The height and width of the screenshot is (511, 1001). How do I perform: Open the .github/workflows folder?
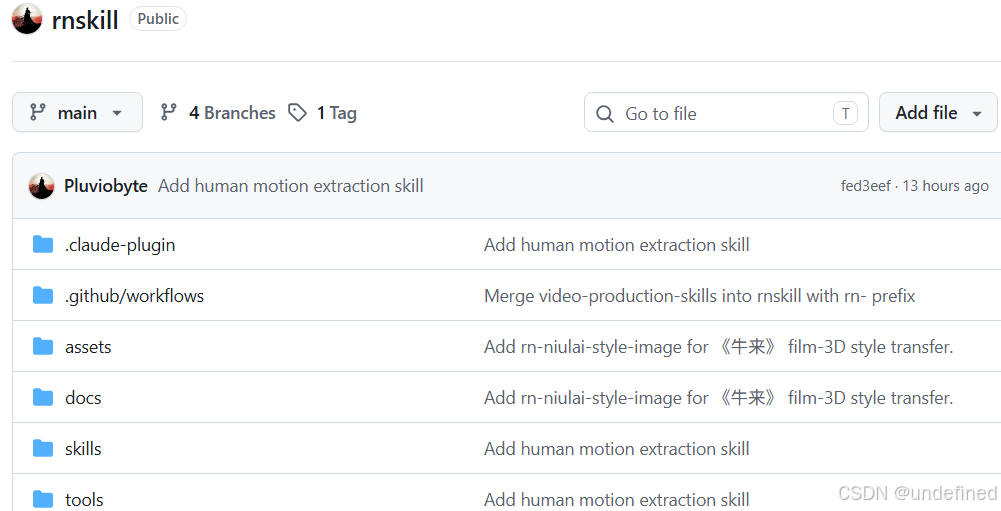click(134, 296)
